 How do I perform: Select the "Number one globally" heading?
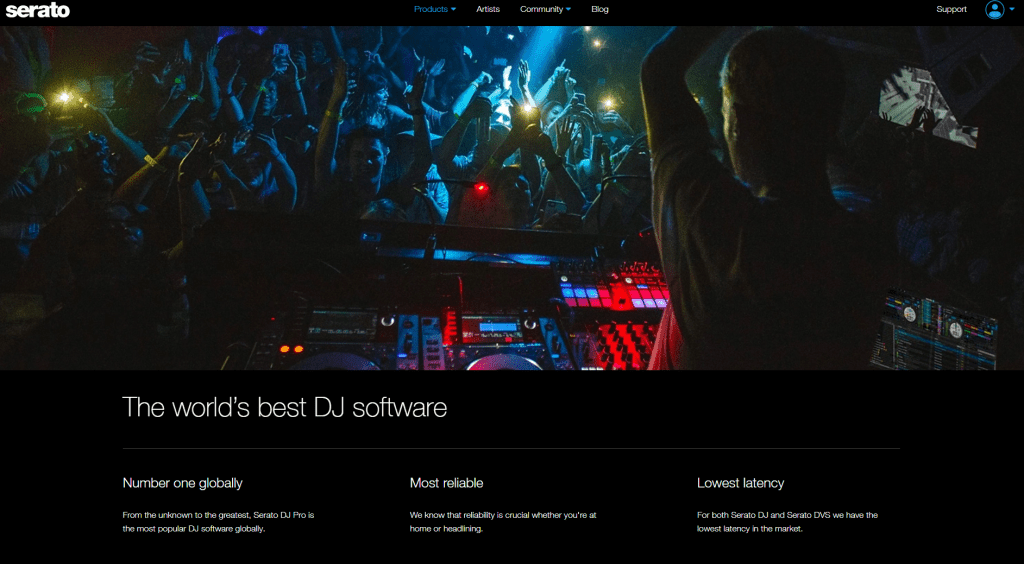pyautogui.click(x=182, y=483)
